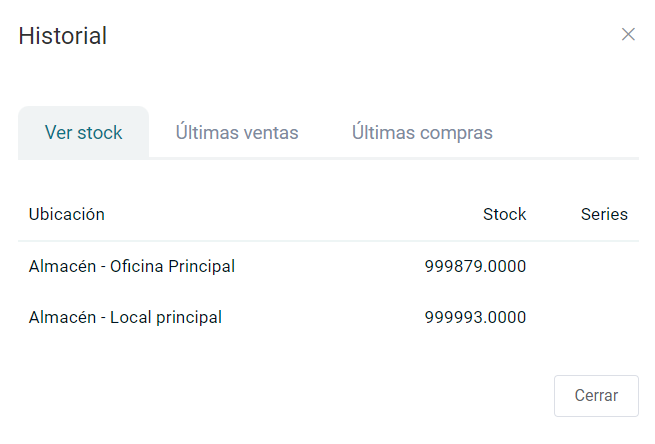655x444 pixels.
Task: Click the Historial dialog title
Action: tap(63, 36)
